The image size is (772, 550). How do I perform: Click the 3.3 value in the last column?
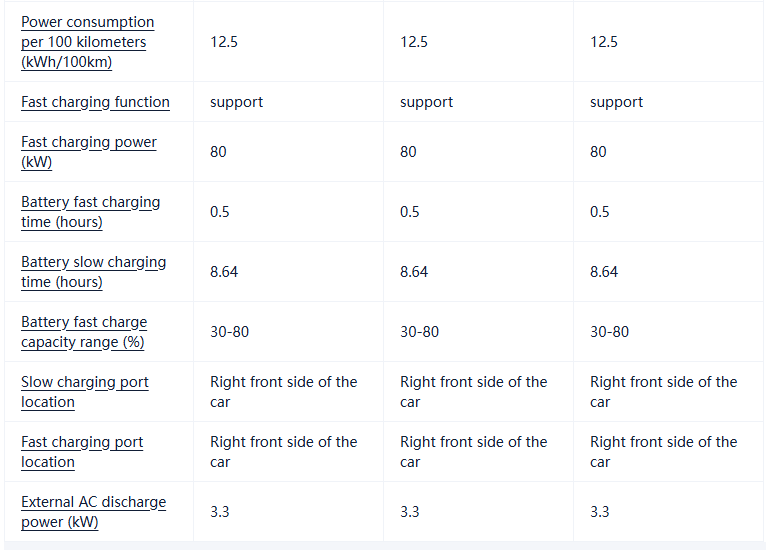600,512
